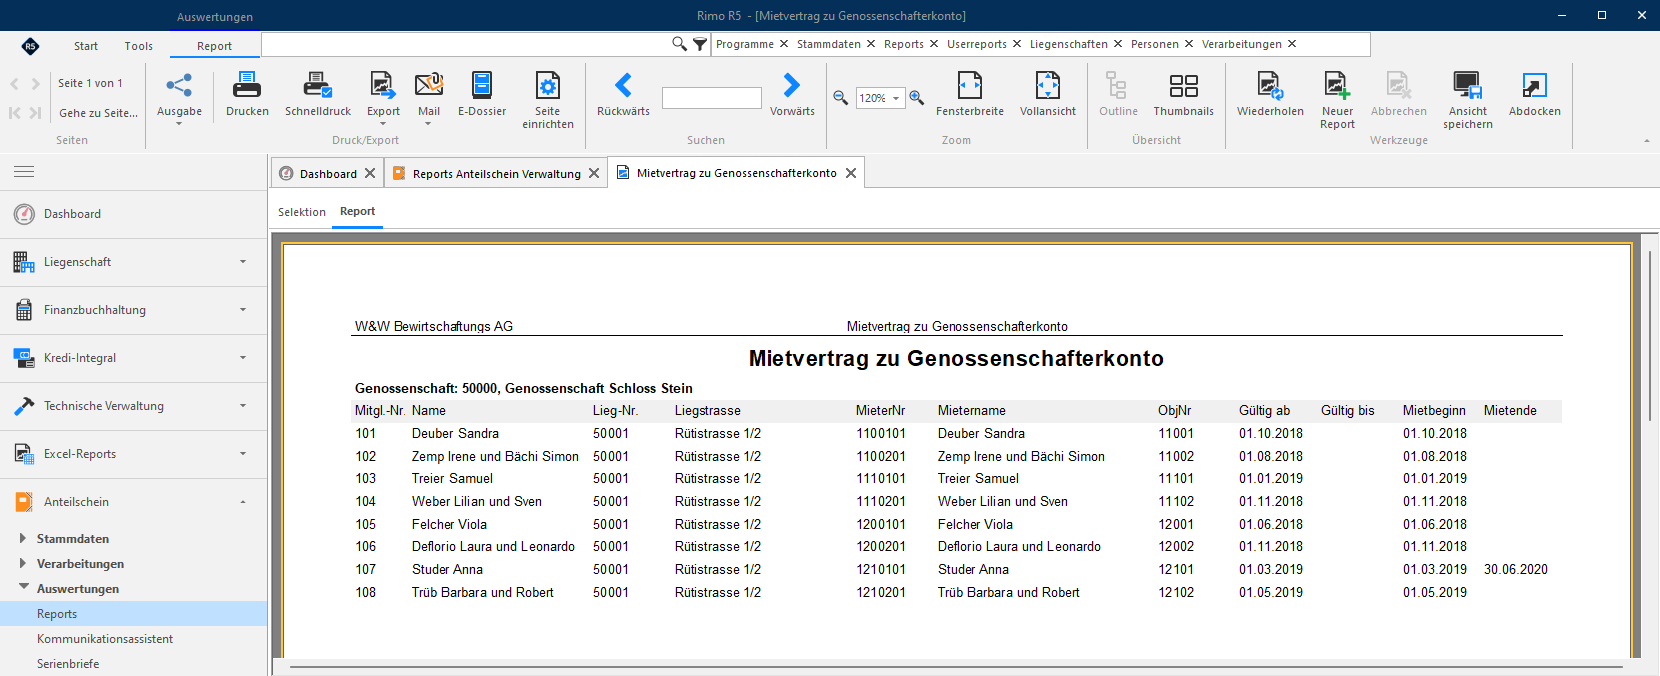1660x676 pixels.
Task: Open the Rimo R5 application logo menu
Action: pyautogui.click(x=30, y=46)
